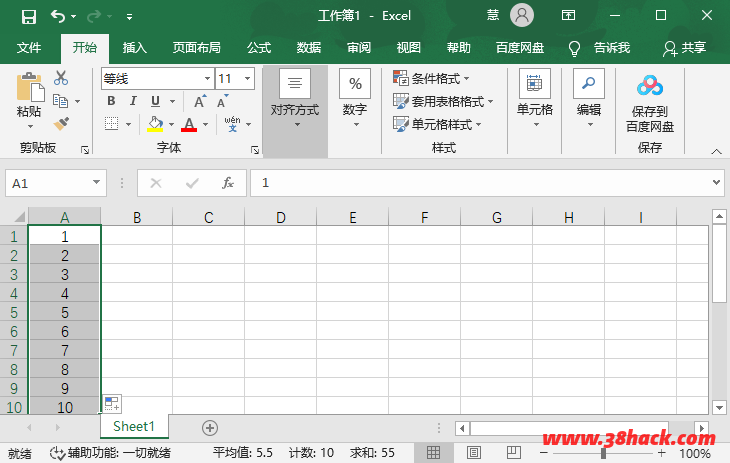730x463 pixels.
Task: Toggle Italic formatting
Action: point(133,101)
